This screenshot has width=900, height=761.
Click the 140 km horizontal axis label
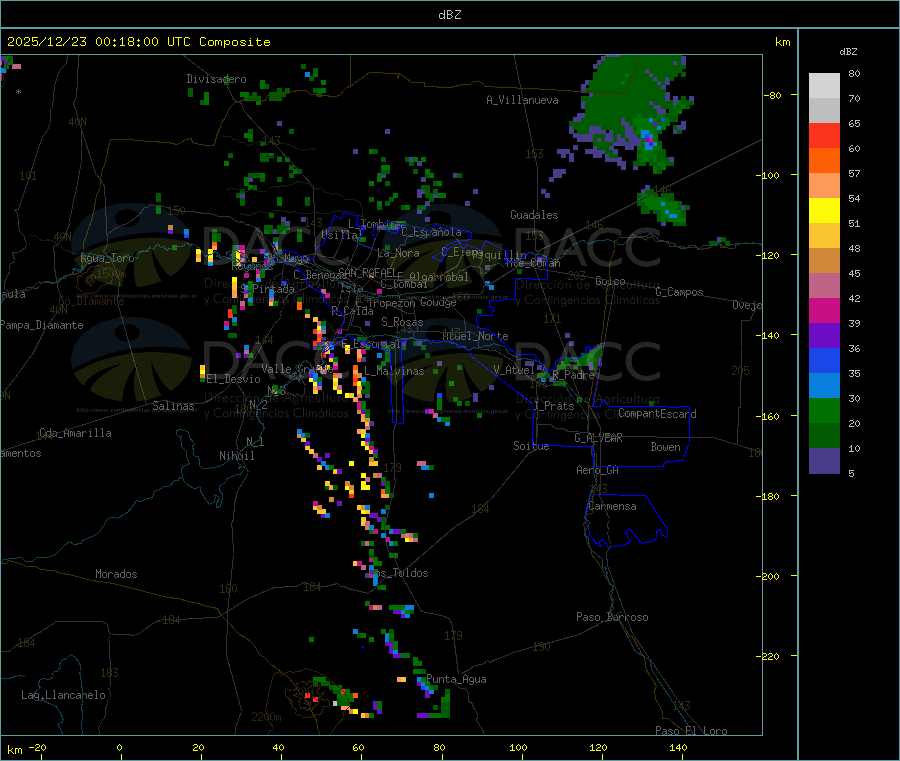pos(678,747)
